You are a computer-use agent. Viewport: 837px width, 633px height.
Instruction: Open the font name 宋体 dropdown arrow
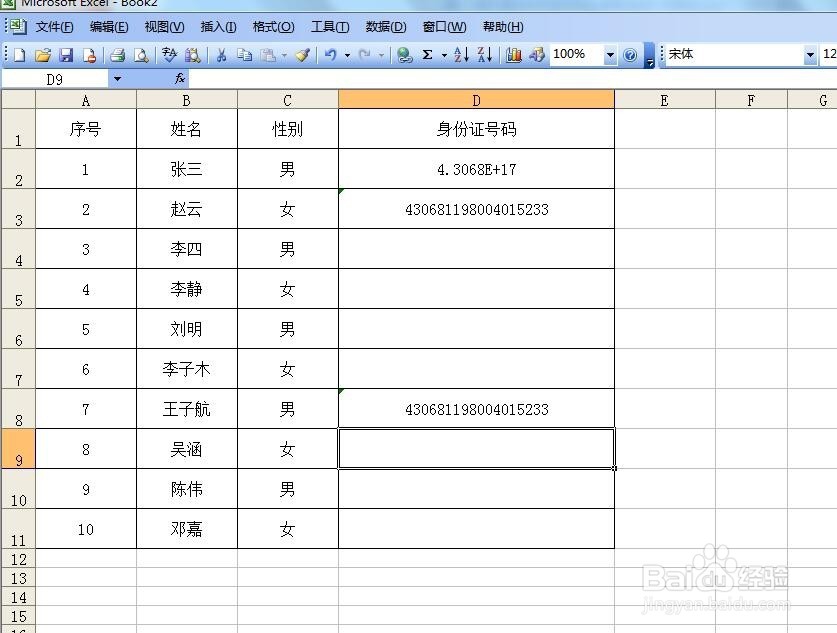click(x=810, y=55)
